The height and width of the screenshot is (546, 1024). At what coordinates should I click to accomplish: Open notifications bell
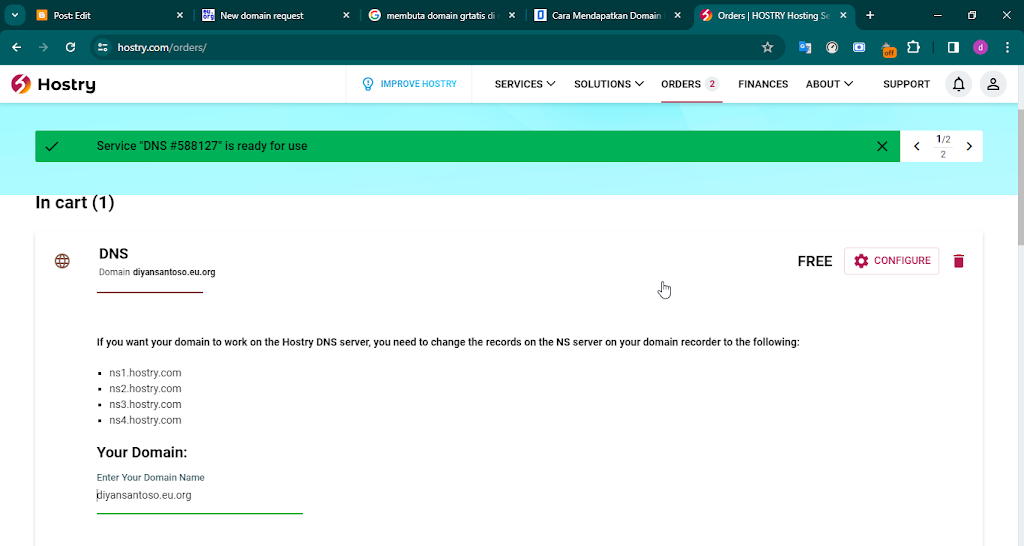[x=958, y=84]
